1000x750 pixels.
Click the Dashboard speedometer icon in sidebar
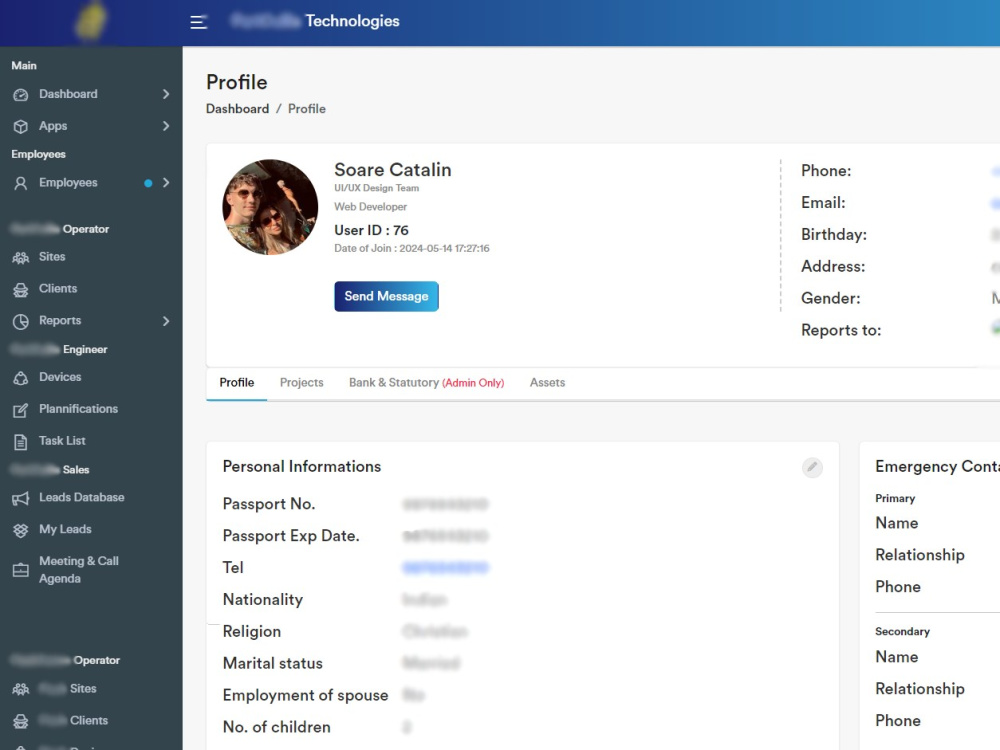point(20,95)
